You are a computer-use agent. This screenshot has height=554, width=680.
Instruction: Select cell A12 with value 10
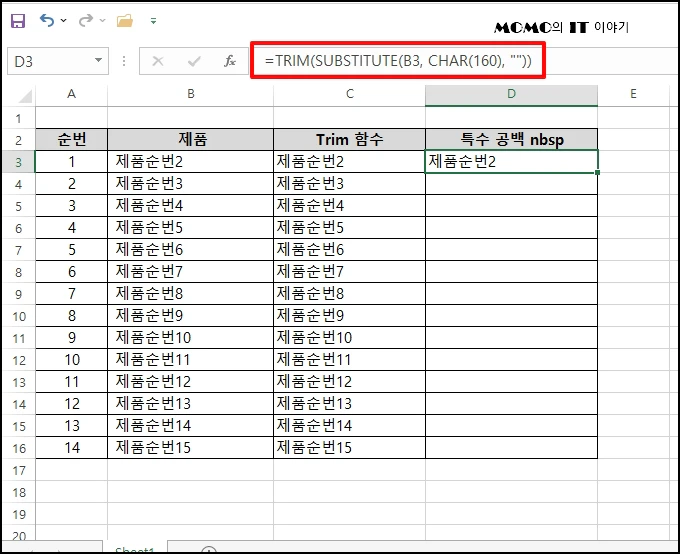coord(72,360)
